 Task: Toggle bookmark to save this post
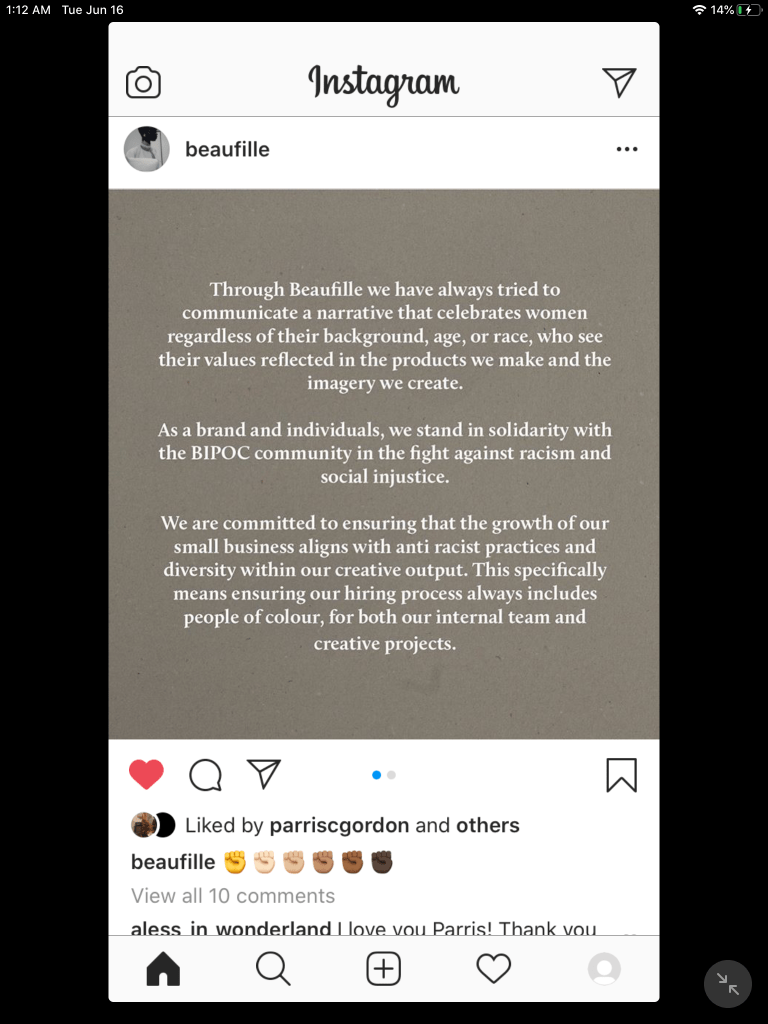(x=621, y=775)
